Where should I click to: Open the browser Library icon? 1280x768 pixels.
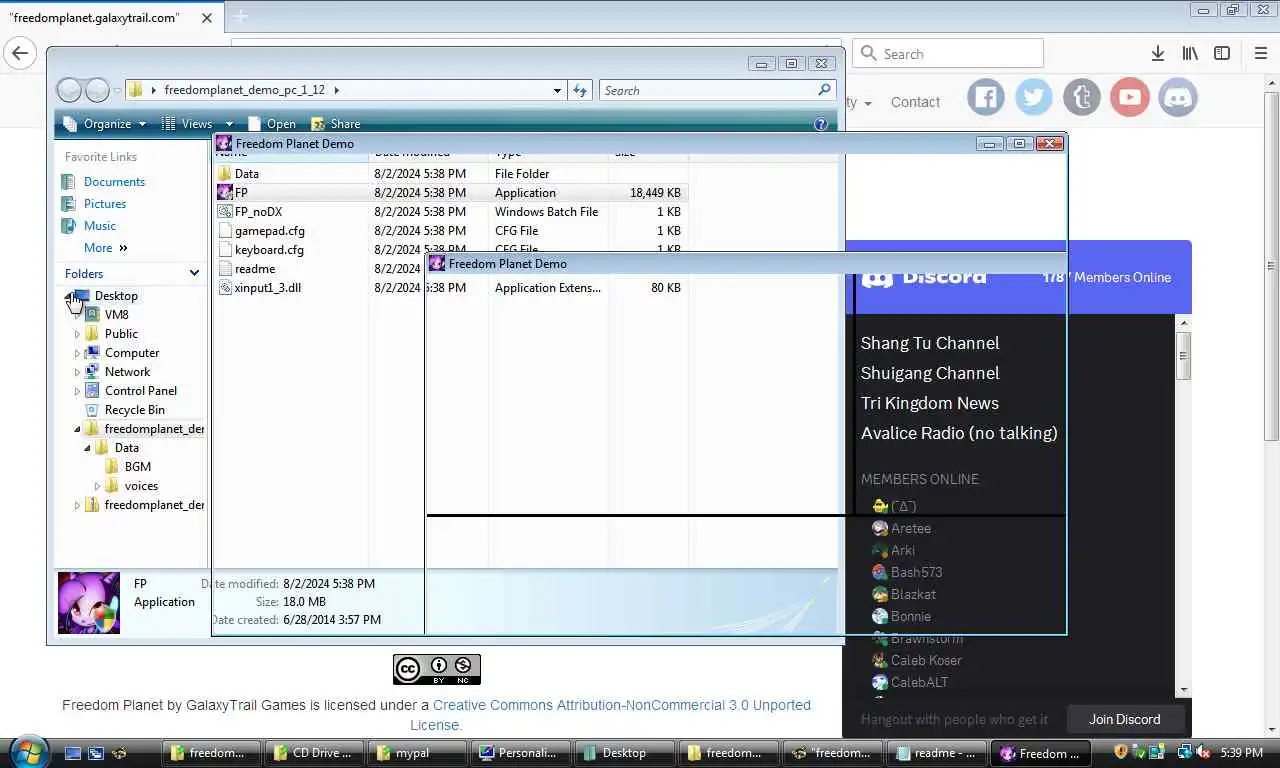click(1190, 54)
